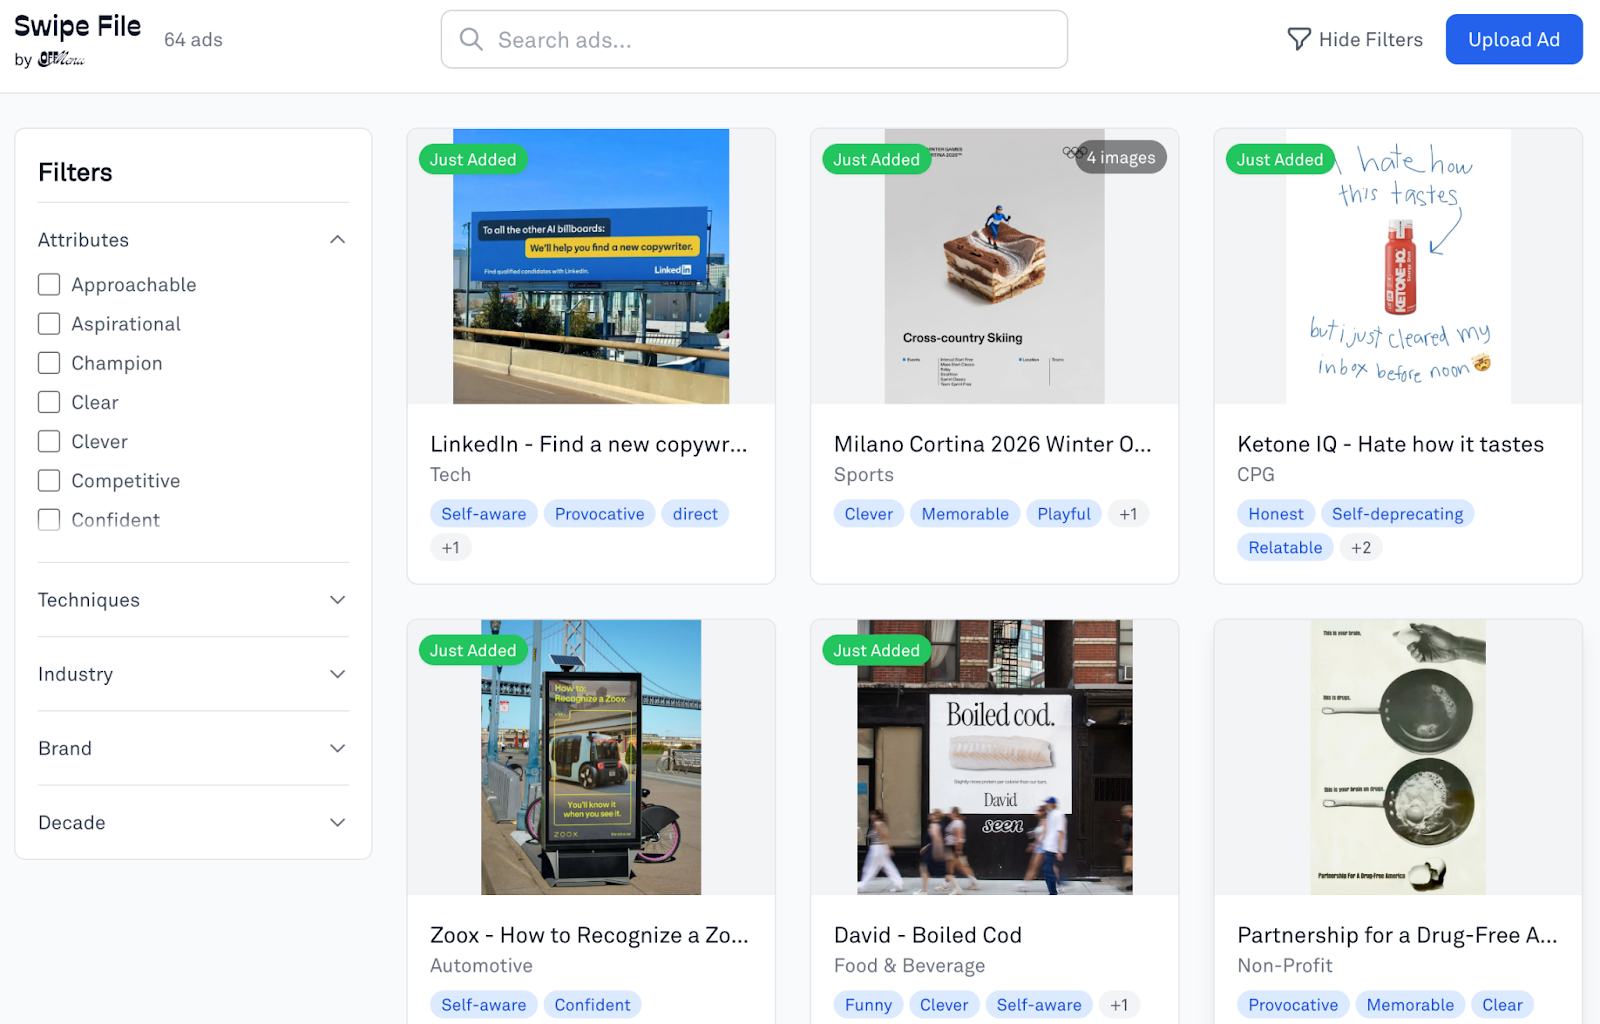The width and height of the screenshot is (1600, 1024).
Task: Select the Clever attribute checkbox
Action: point(49,441)
